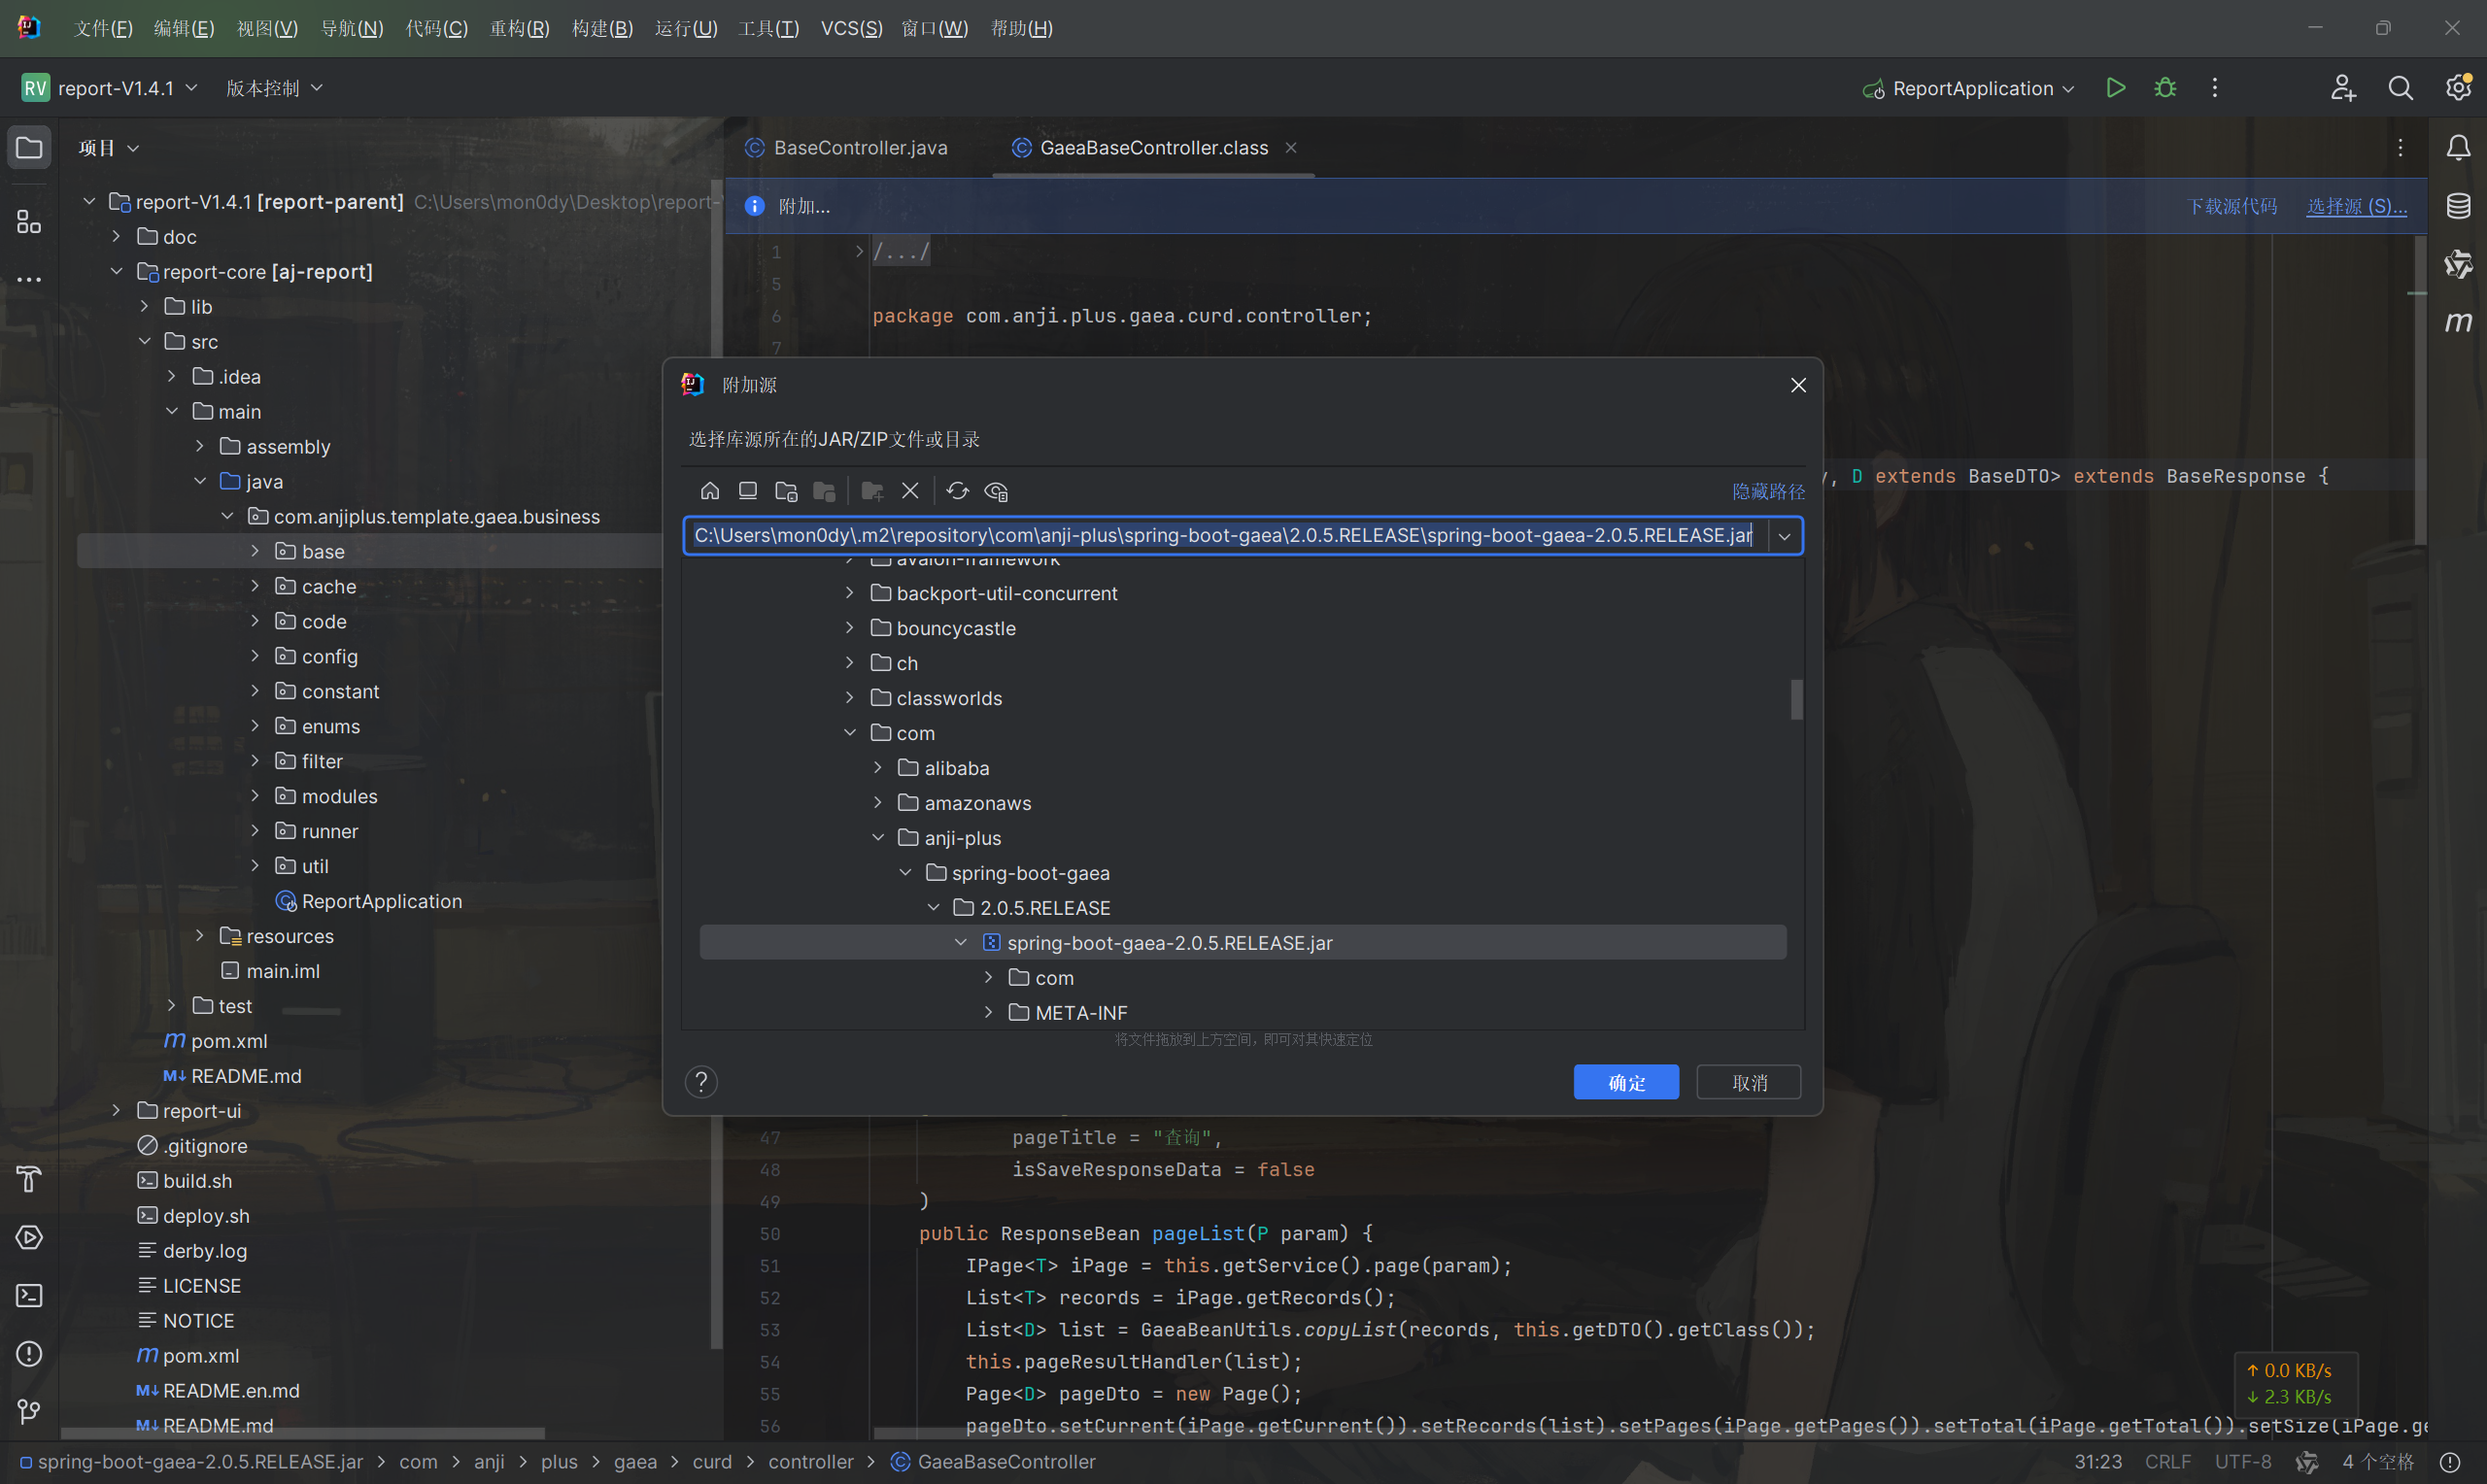Open the ReportApplication run configuration dropdown
Viewport: 2487px width, 1484px height.
[x=1969, y=88]
